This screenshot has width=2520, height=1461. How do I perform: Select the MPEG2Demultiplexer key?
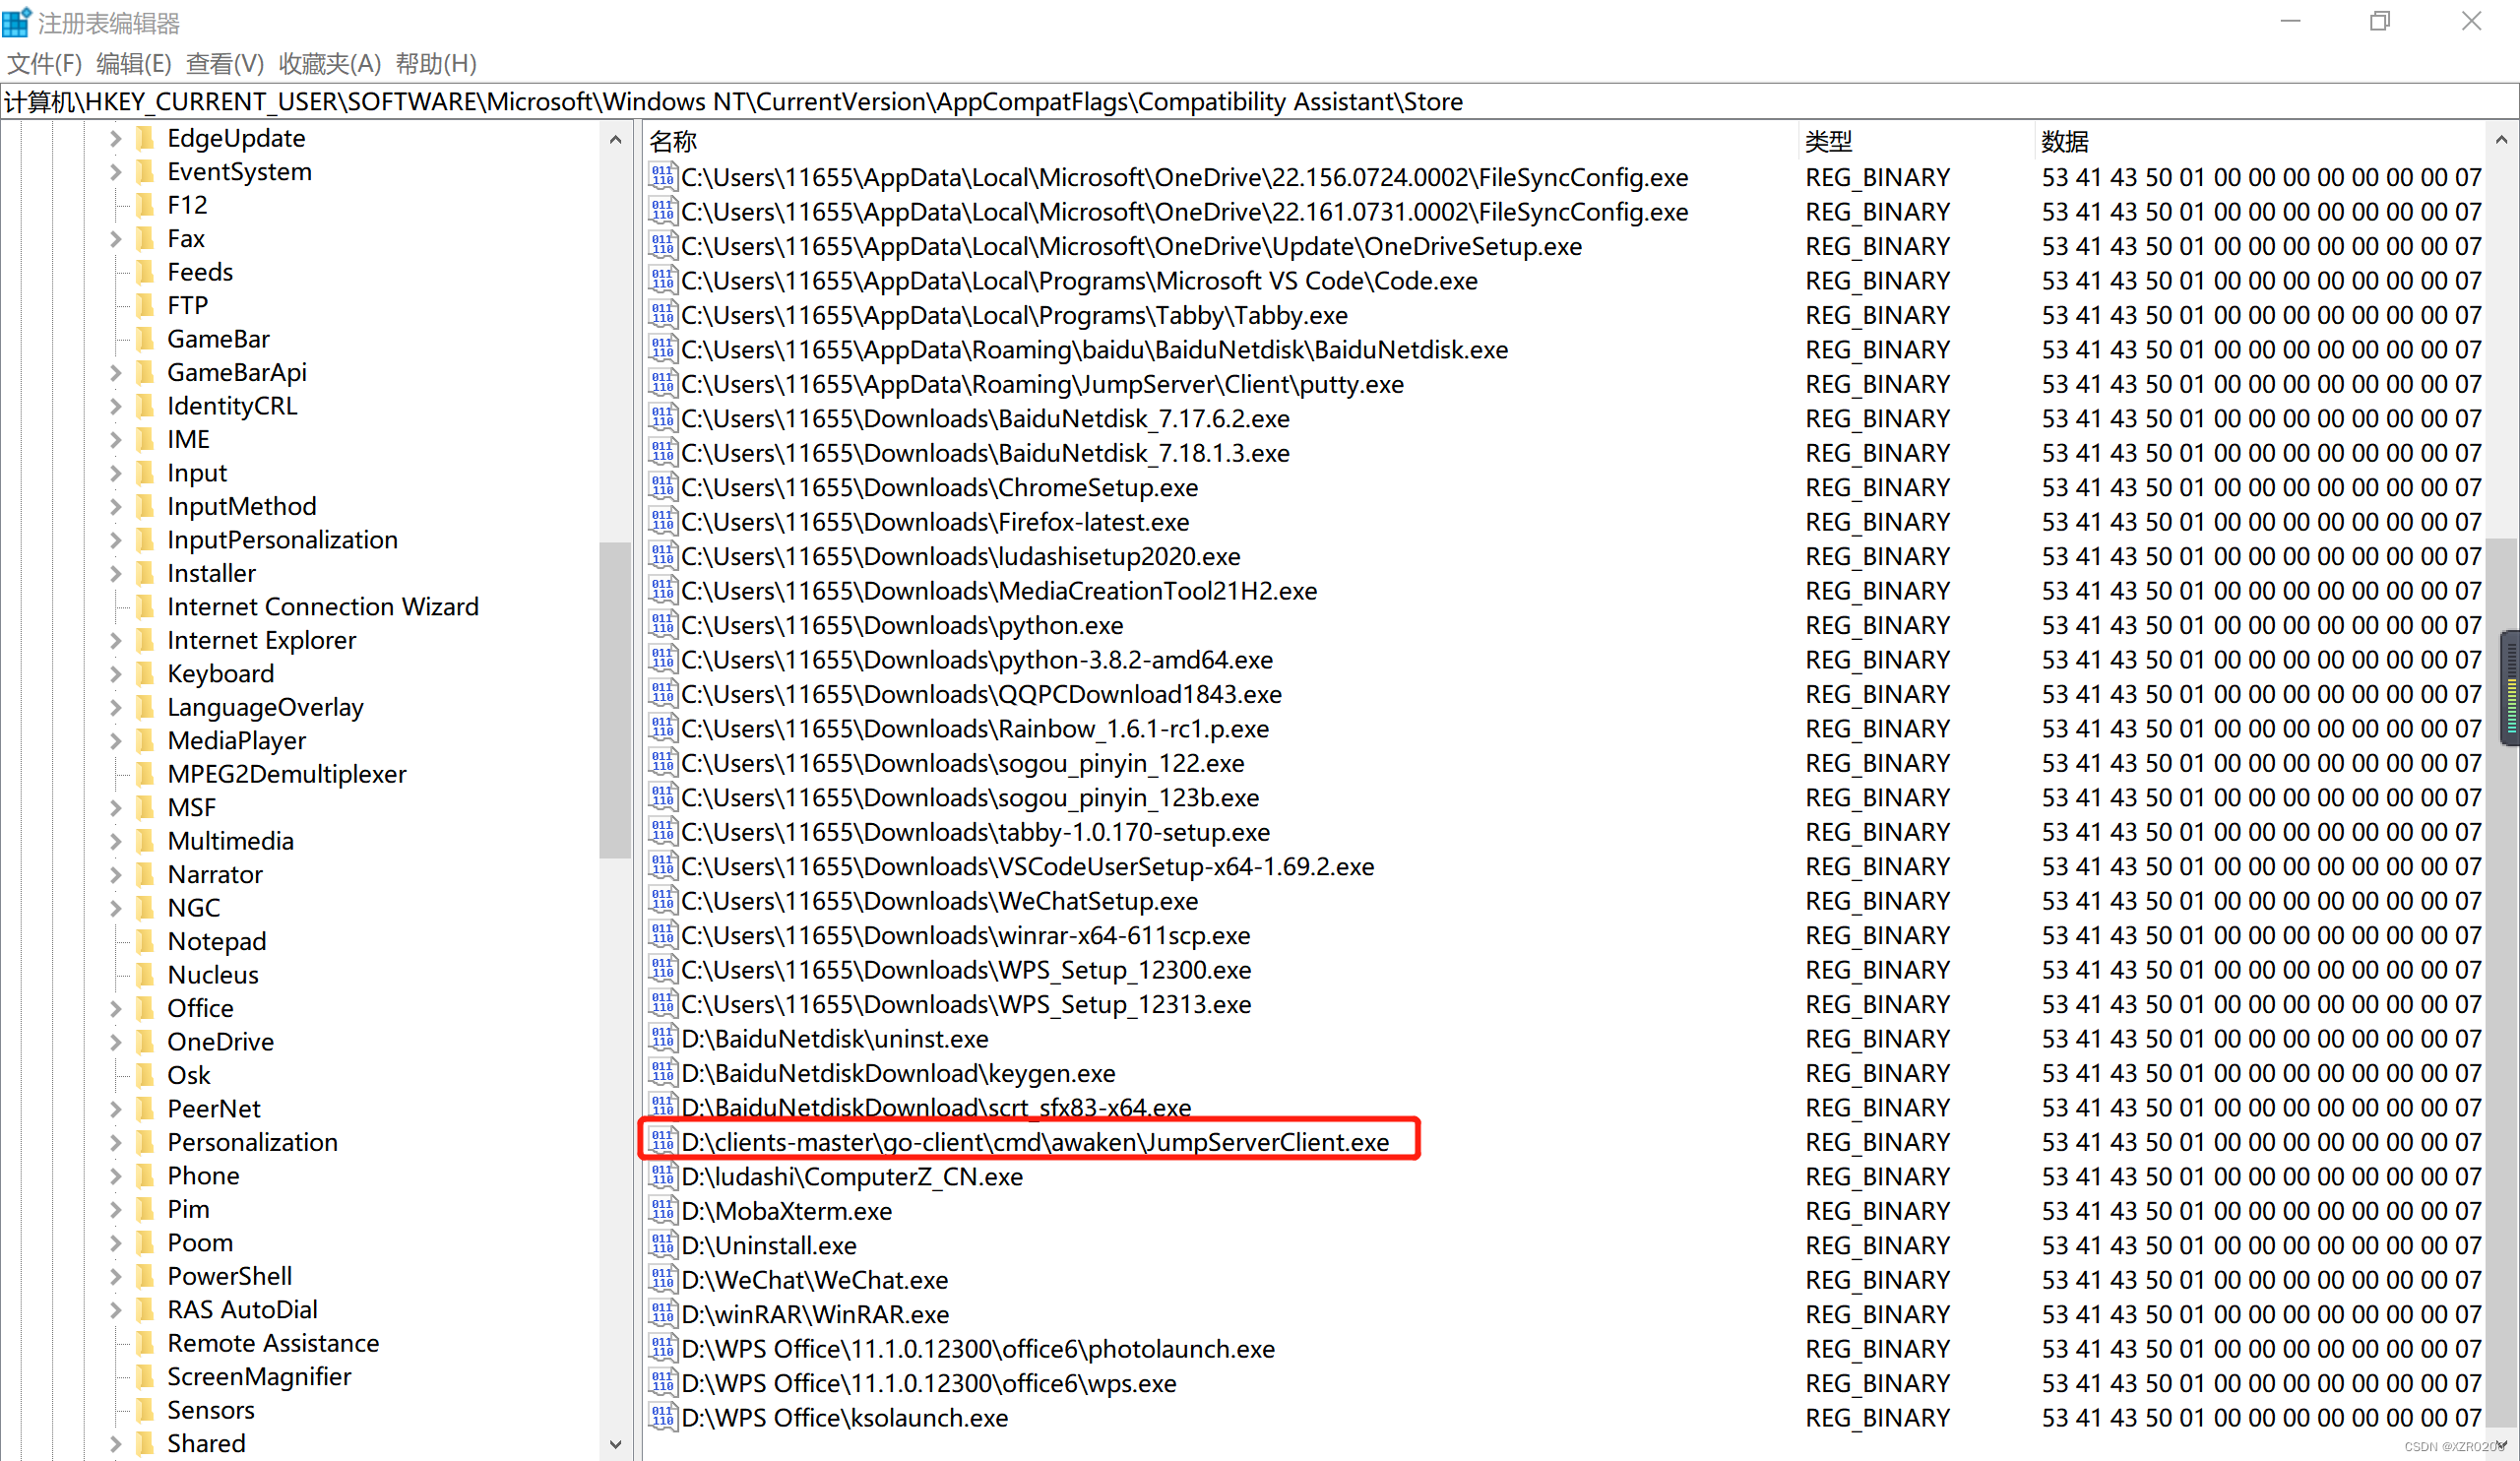(x=286, y=774)
